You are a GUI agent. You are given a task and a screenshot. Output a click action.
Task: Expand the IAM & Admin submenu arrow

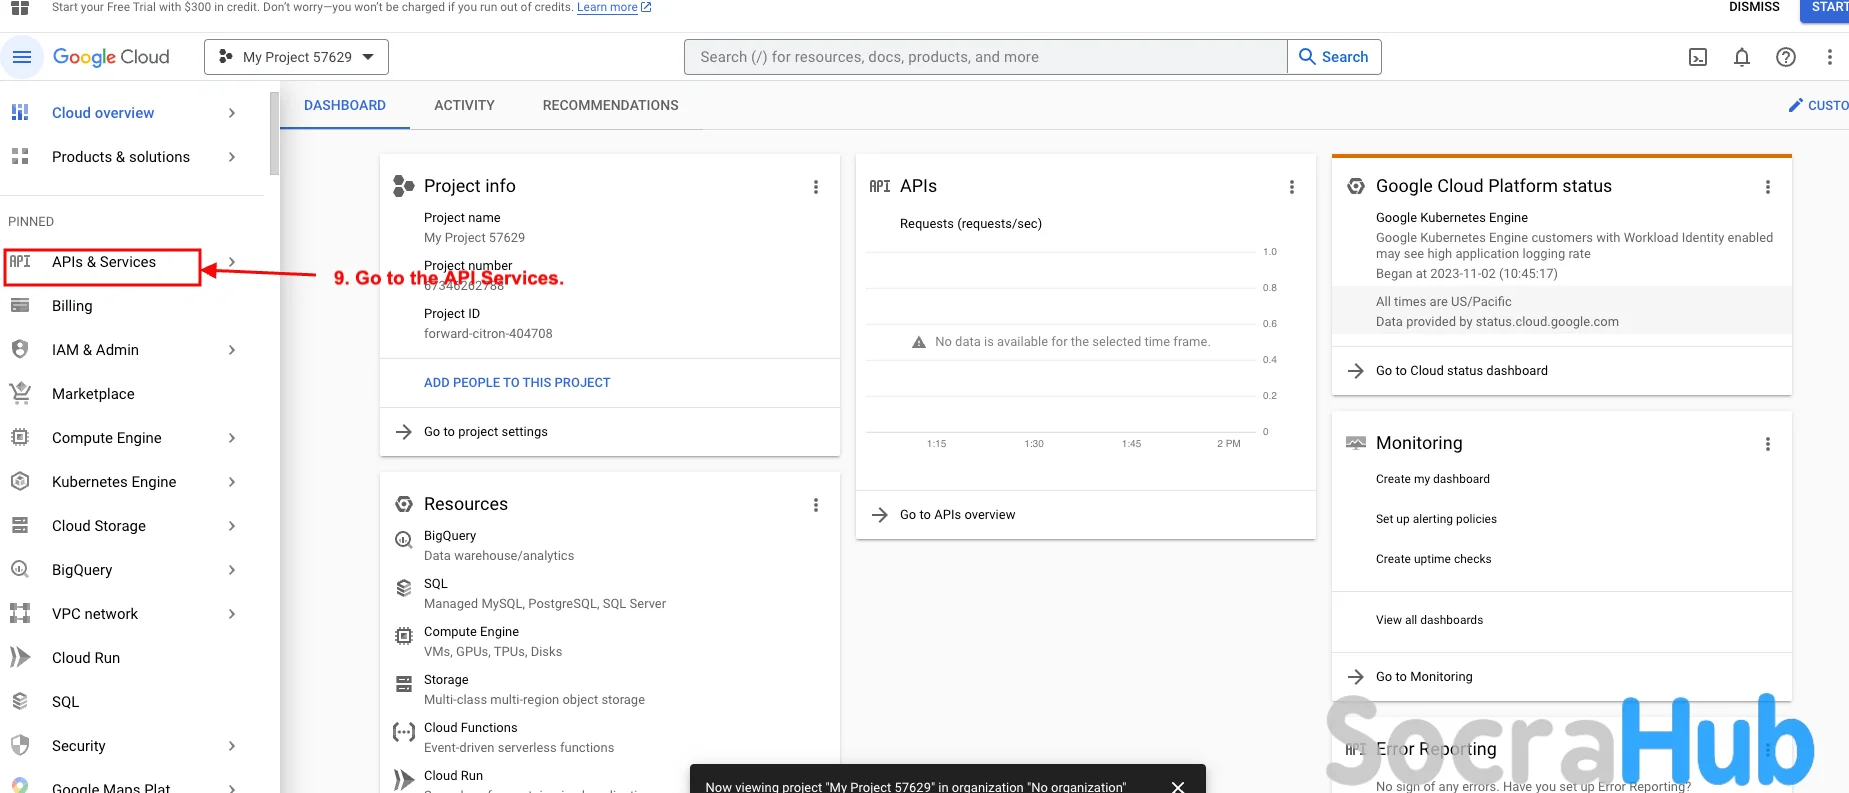coord(232,350)
